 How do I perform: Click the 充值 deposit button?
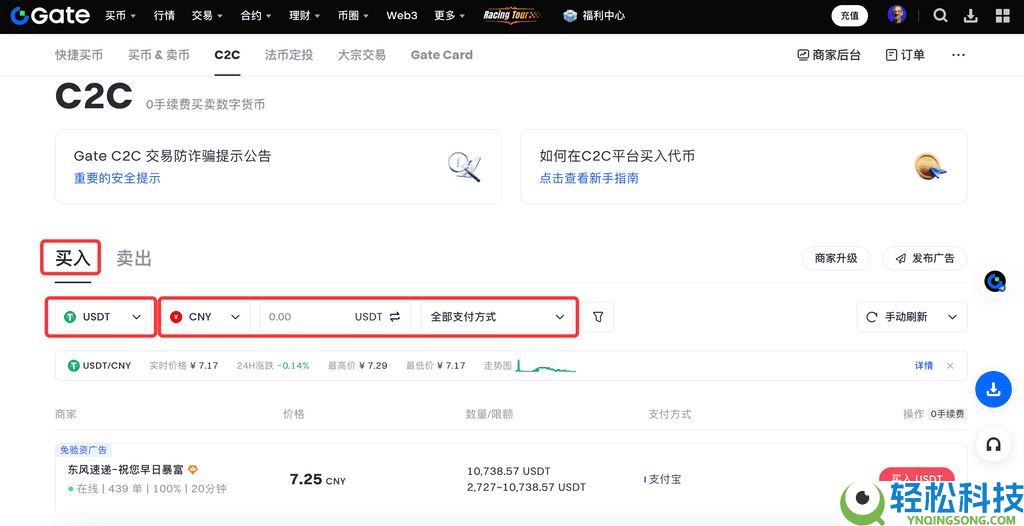[x=850, y=16]
